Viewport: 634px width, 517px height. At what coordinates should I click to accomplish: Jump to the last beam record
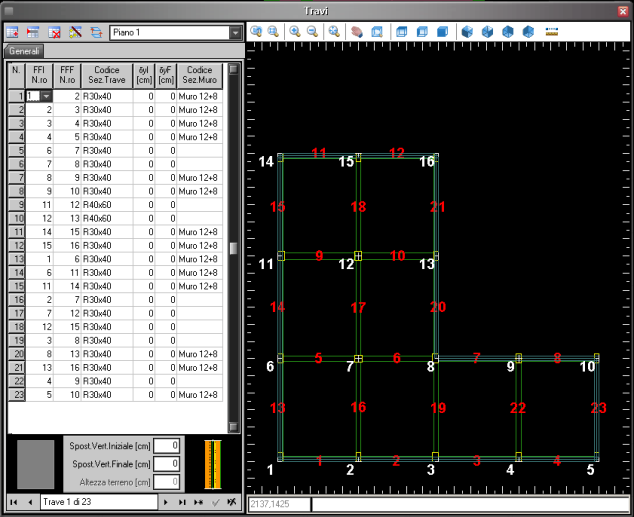[183, 501]
